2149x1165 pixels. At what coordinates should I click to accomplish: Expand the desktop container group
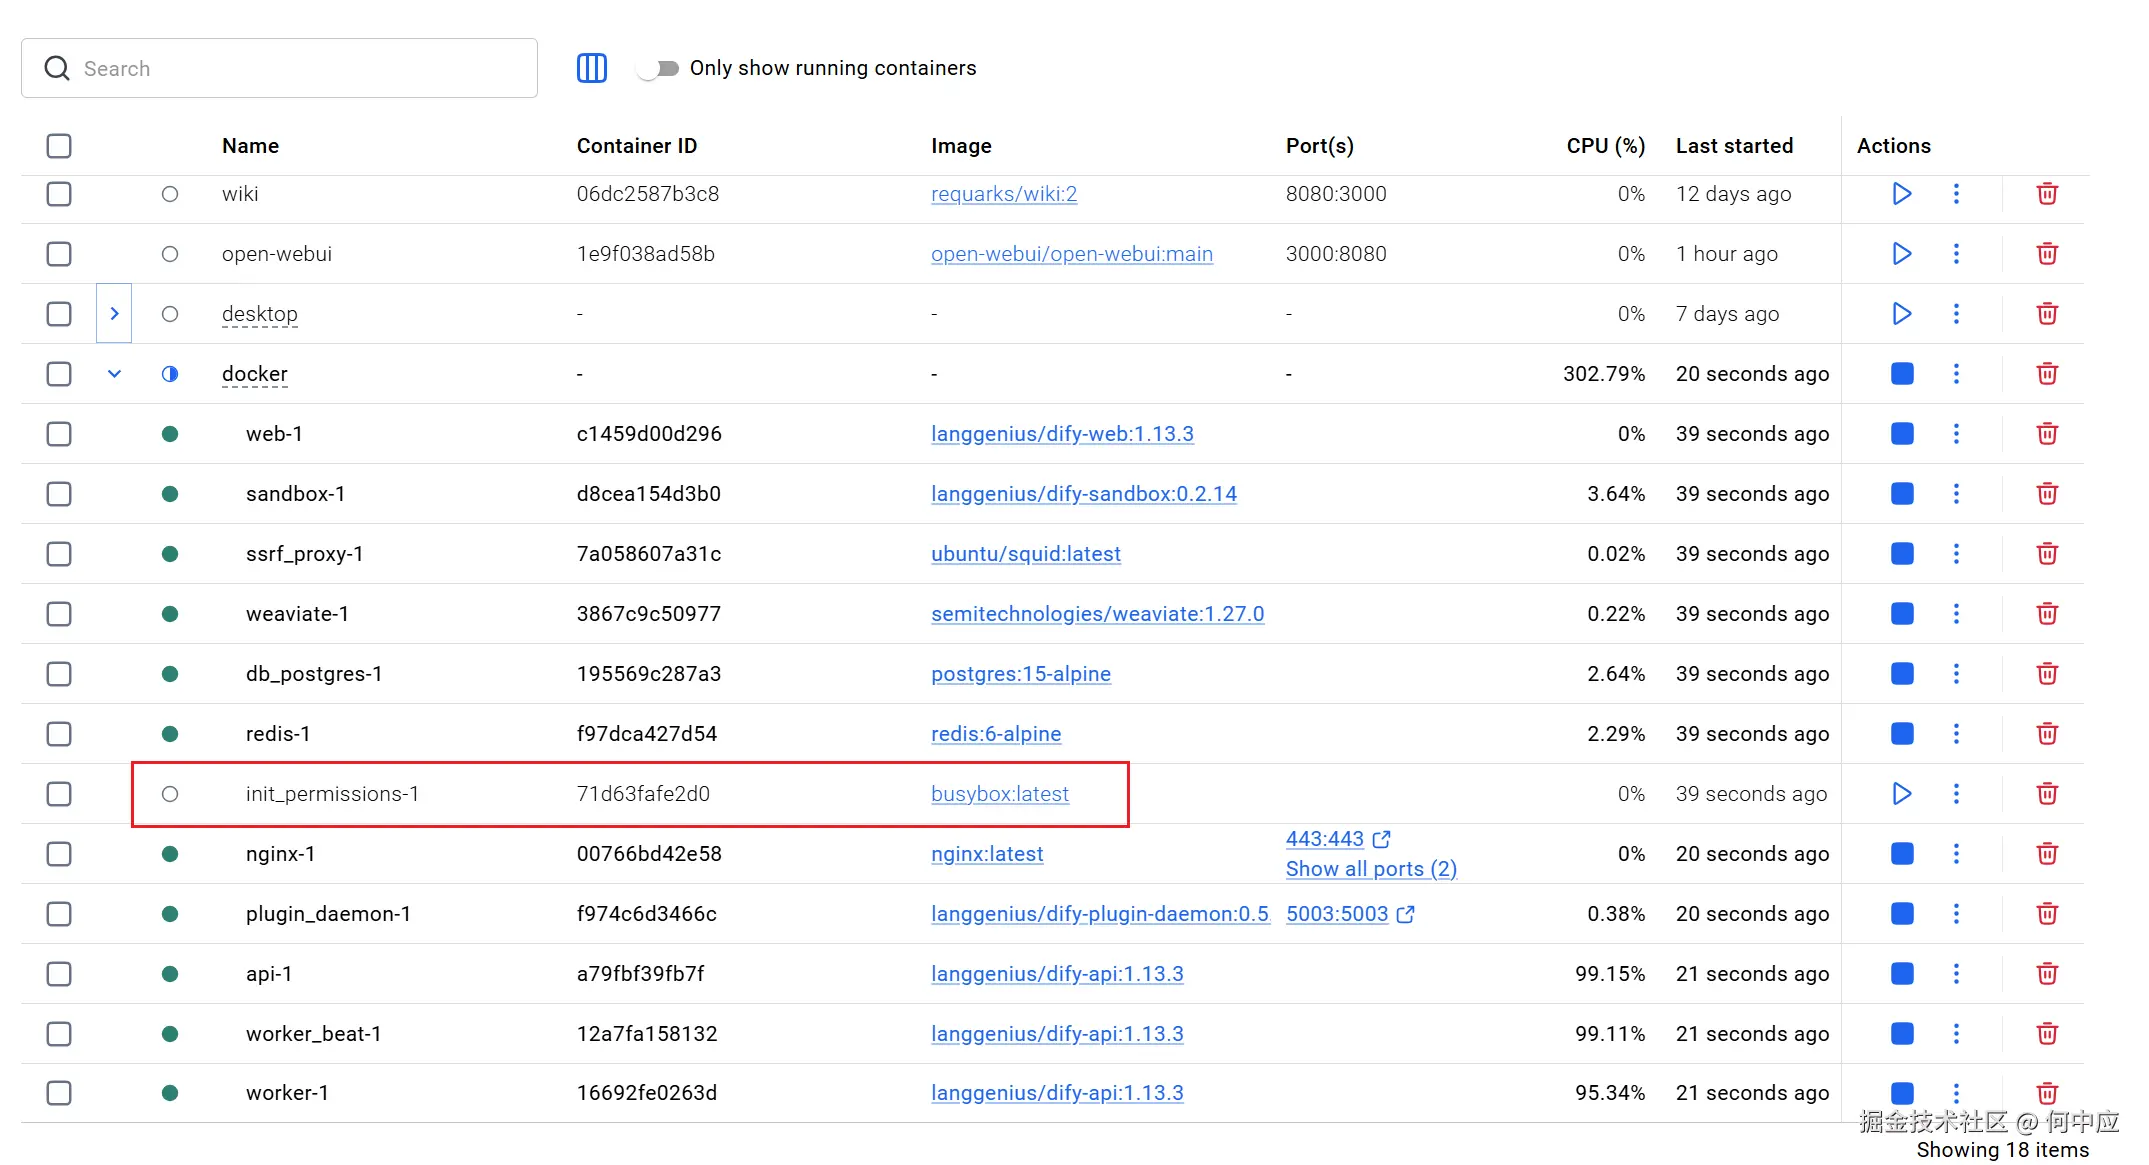114,314
